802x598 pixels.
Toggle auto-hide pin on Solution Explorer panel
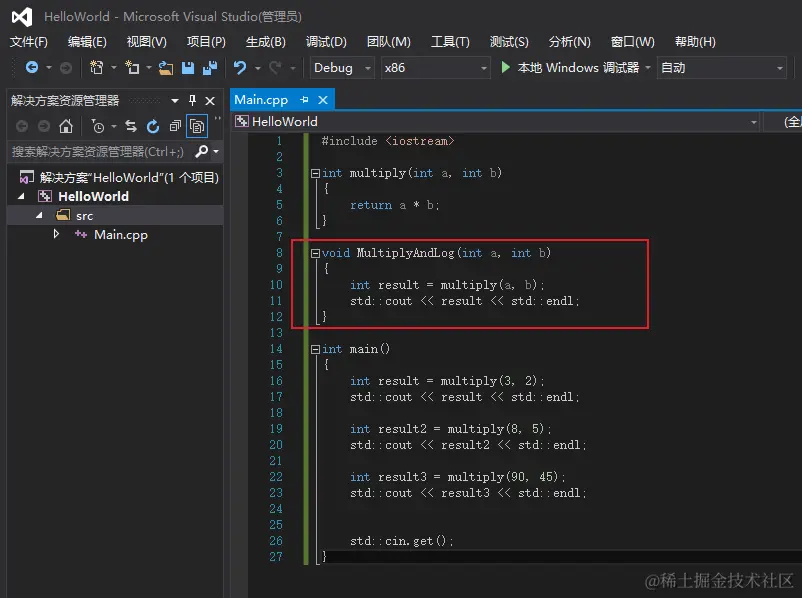(192, 101)
